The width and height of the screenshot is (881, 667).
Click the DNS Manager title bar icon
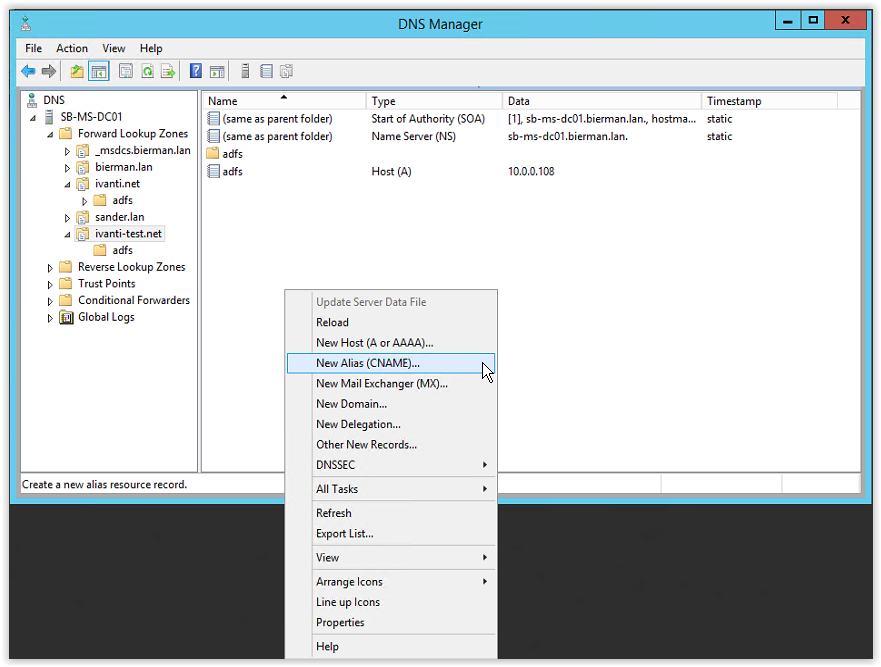point(26,24)
